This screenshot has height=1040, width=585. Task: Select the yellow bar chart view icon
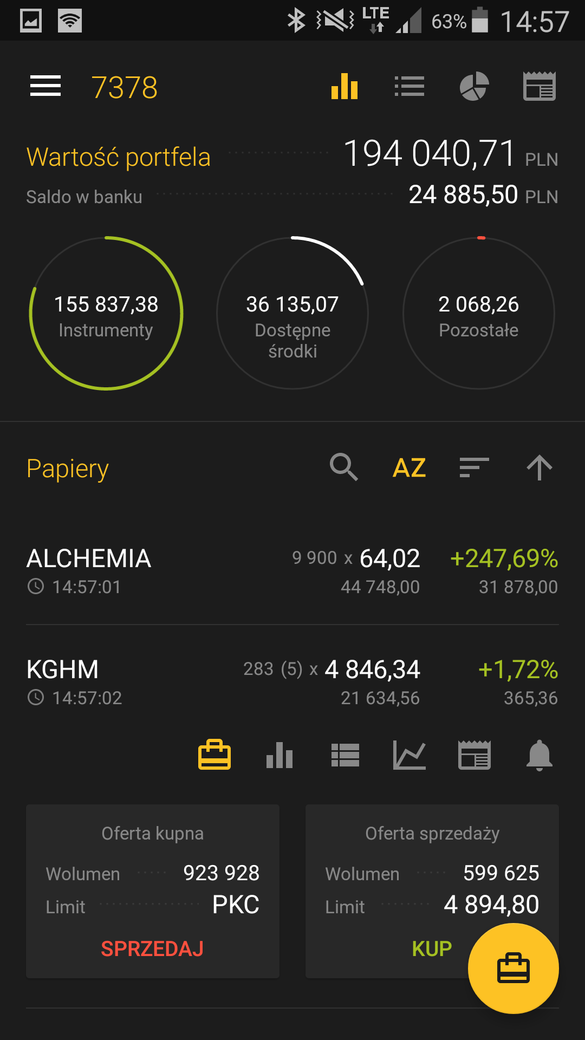[x=344, y=86]
